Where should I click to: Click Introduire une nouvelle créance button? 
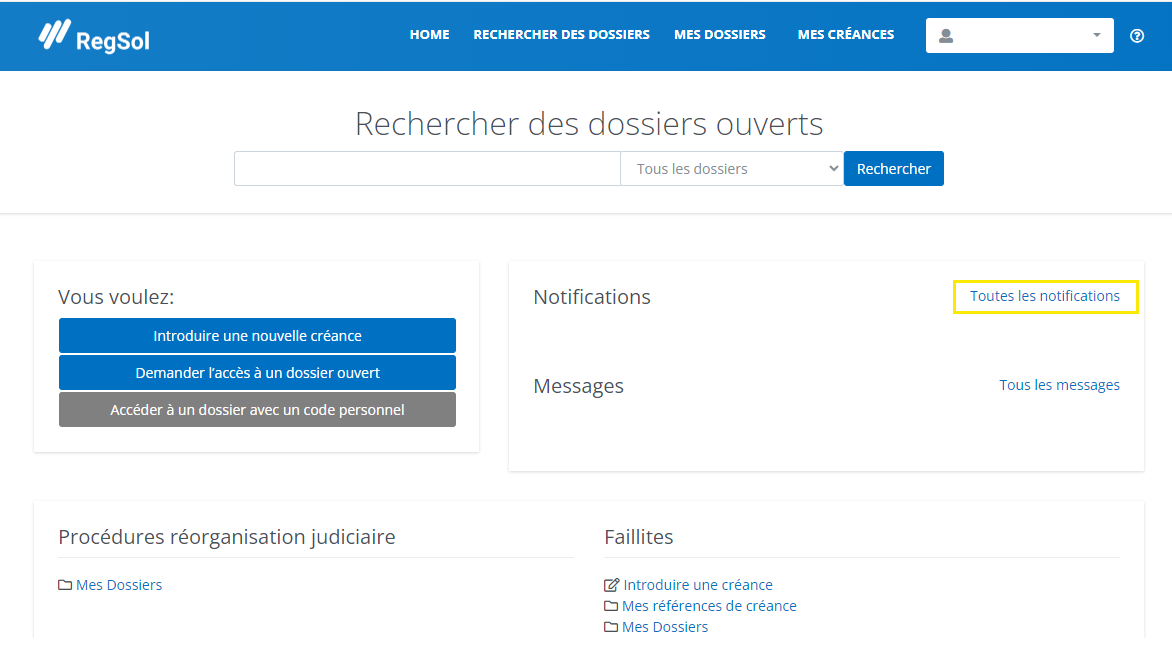(257, 336)
